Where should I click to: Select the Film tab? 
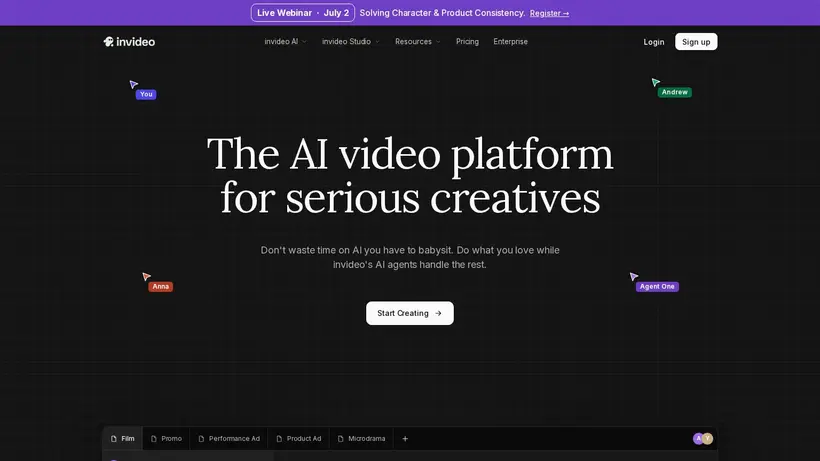coord(122,439)
